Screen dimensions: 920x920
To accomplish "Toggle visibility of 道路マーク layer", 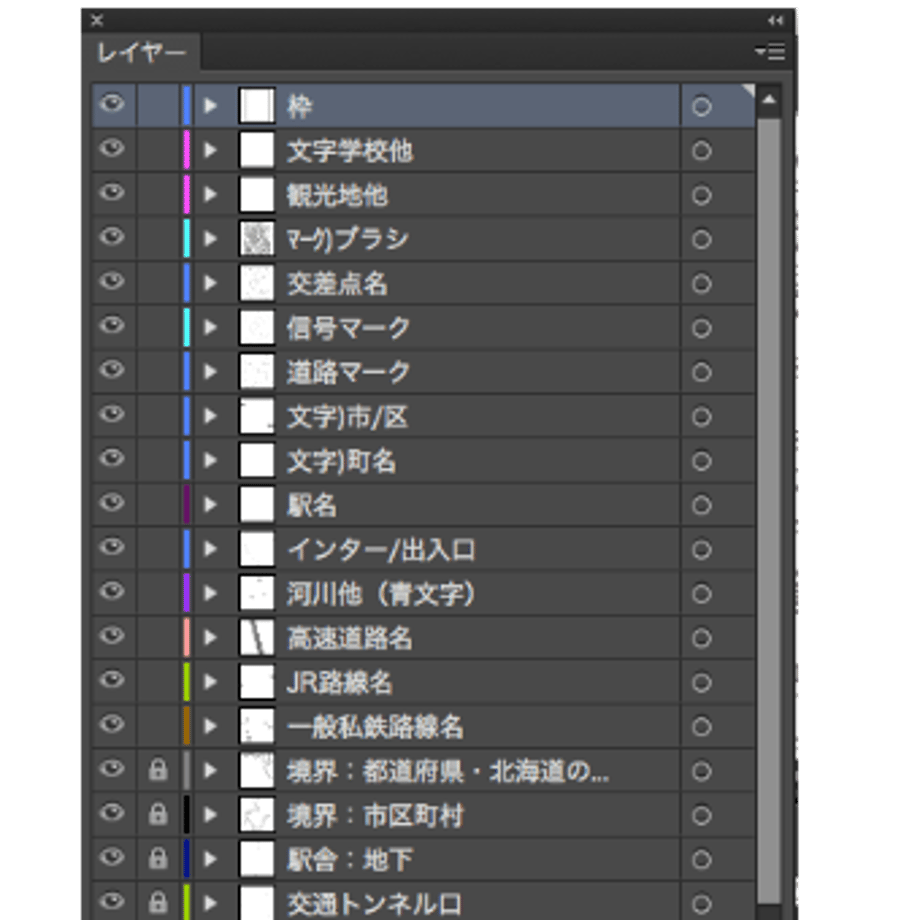I will pos(112,370).
